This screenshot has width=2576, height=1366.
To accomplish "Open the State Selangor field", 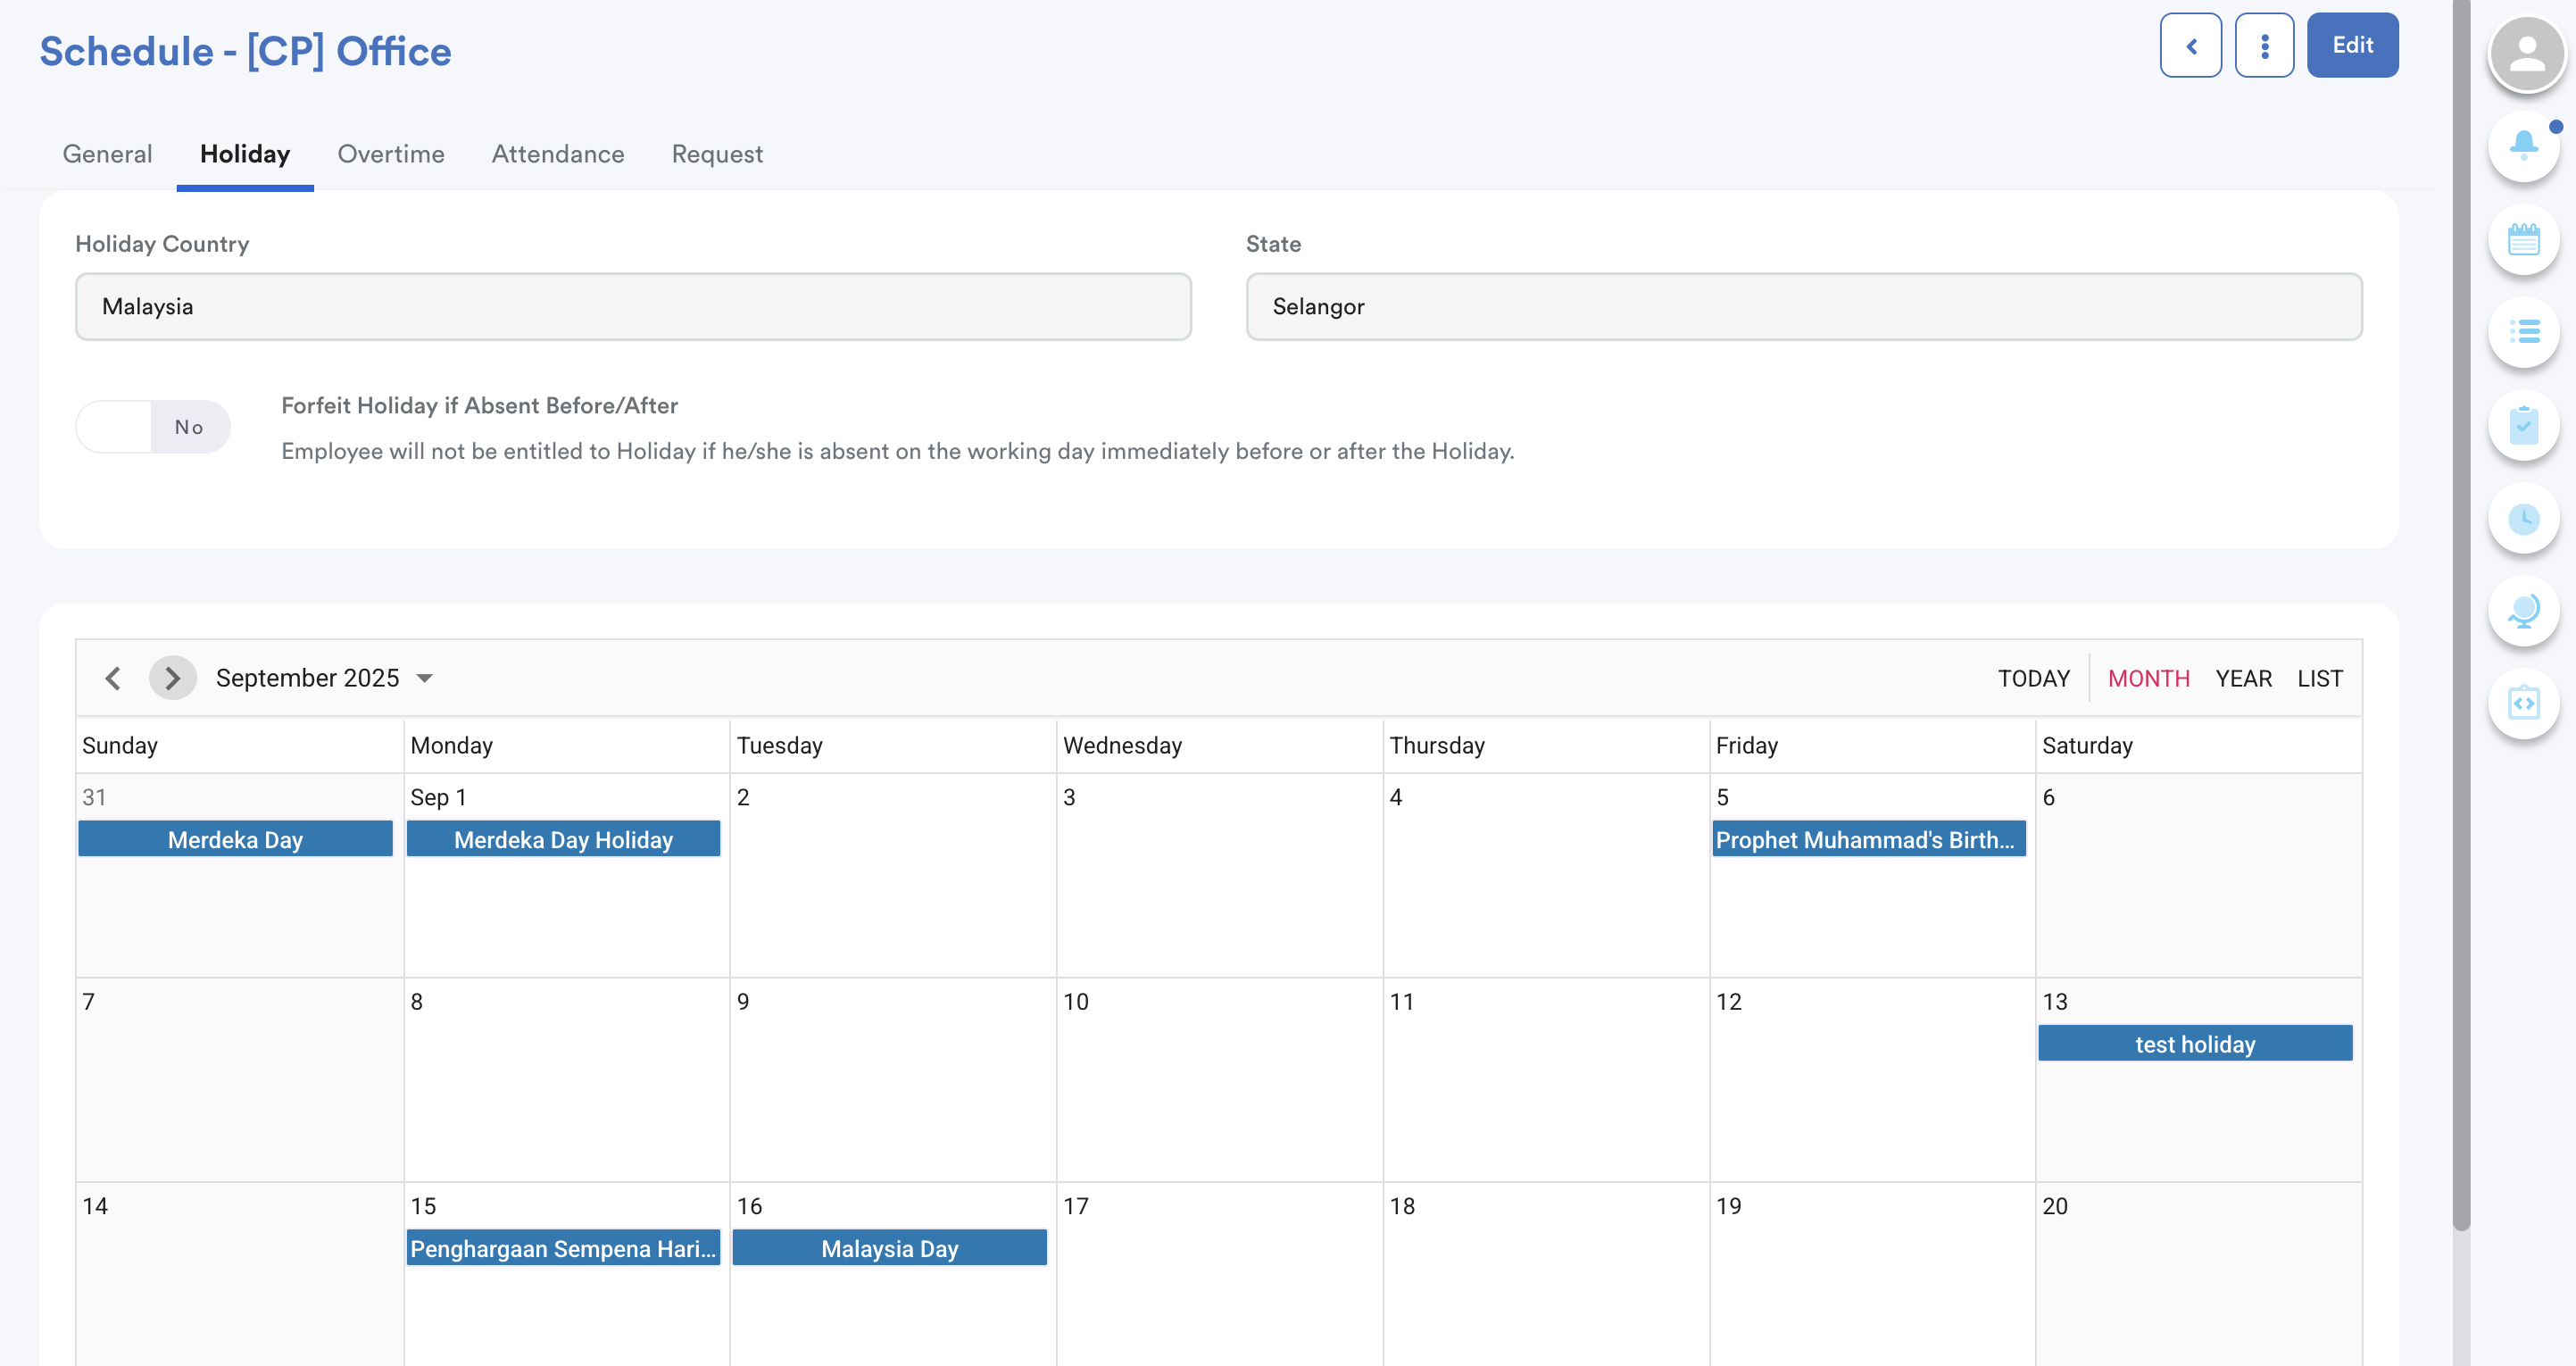I will tap(1803, 306).
